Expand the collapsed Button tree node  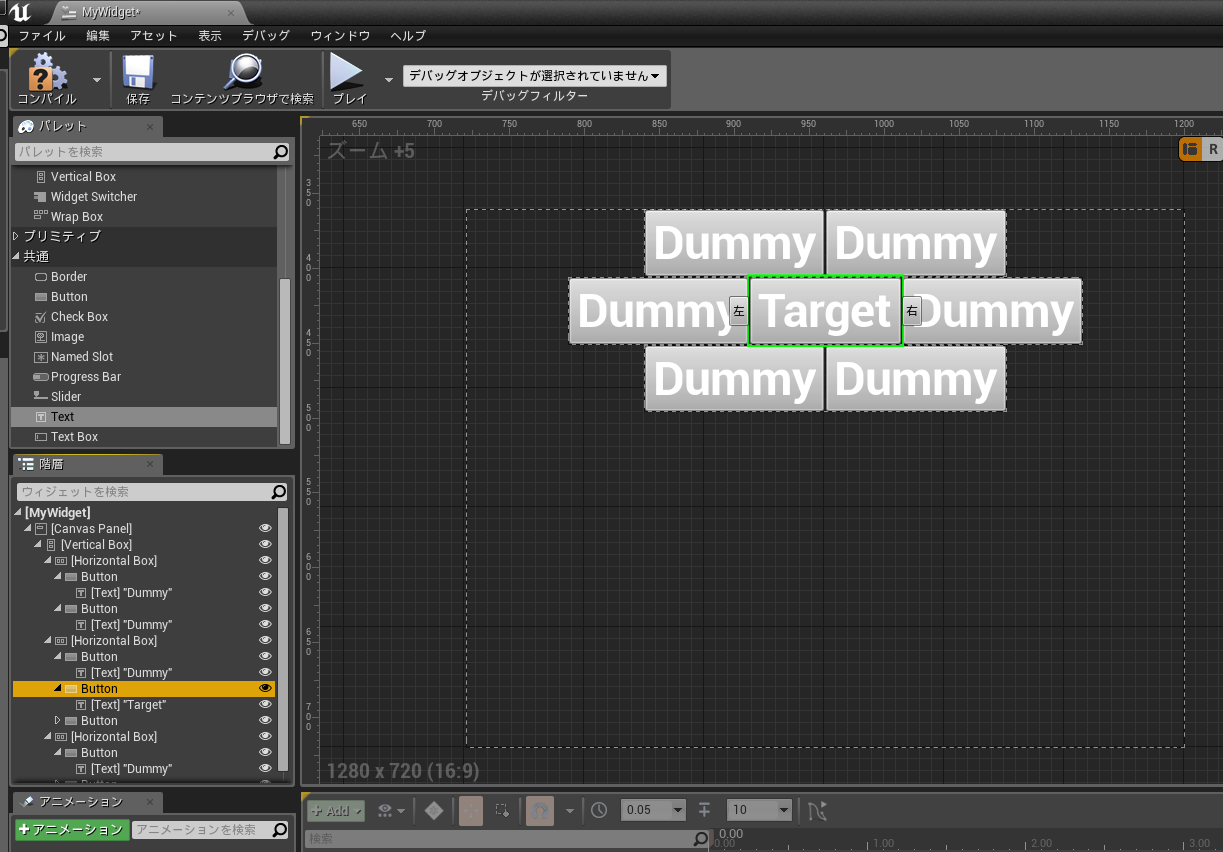pyautogui.click(x=57, y=721)
